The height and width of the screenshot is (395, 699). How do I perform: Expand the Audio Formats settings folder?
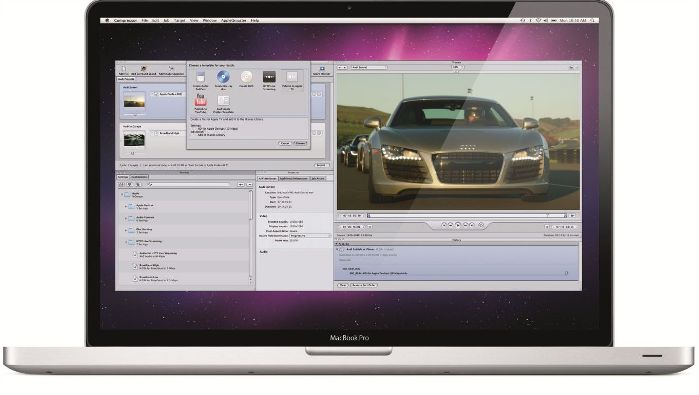point(125,218)
